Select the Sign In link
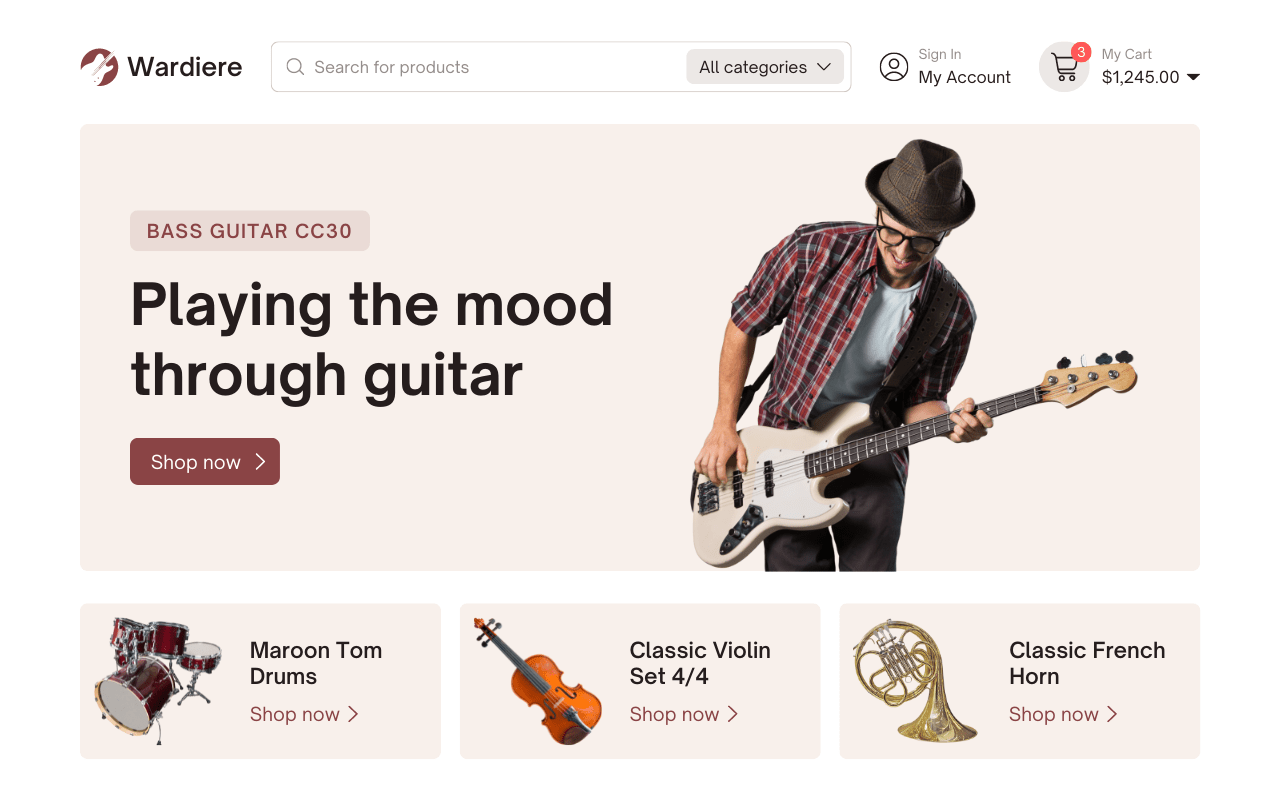This screenshot has width=1280, height=800. tap(940, 54)
